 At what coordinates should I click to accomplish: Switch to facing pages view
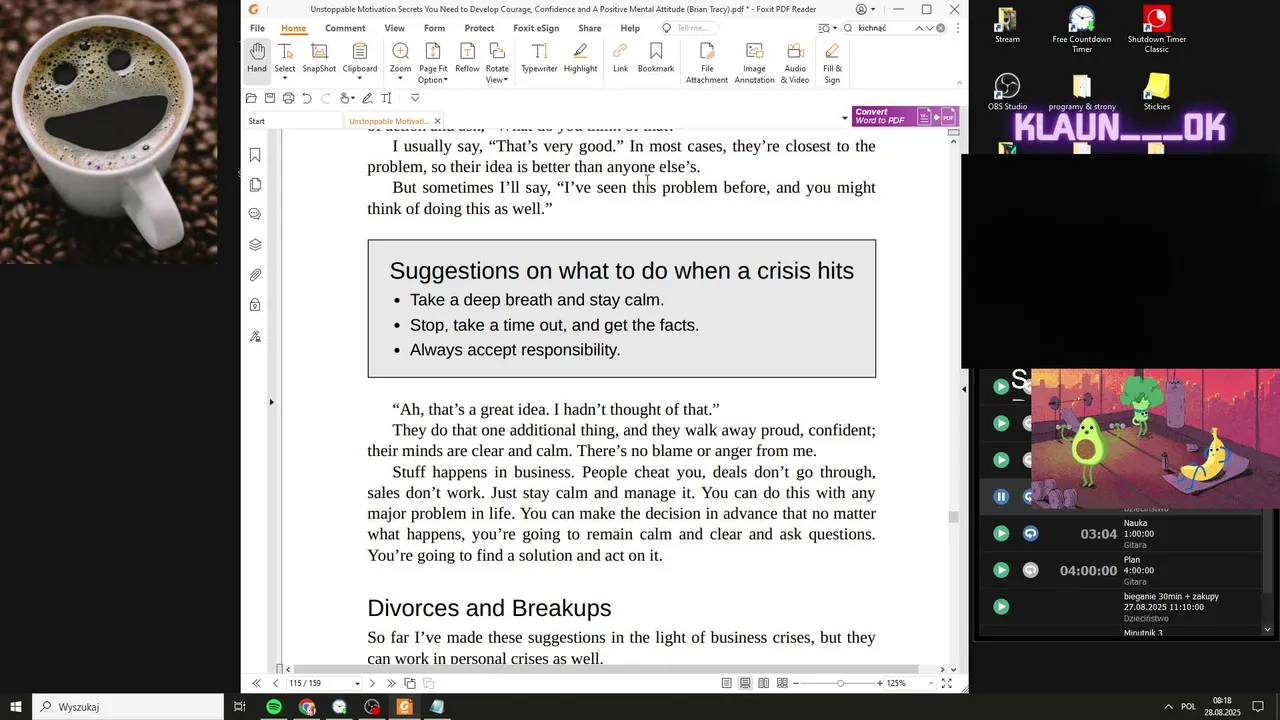[x=763, y=683]
